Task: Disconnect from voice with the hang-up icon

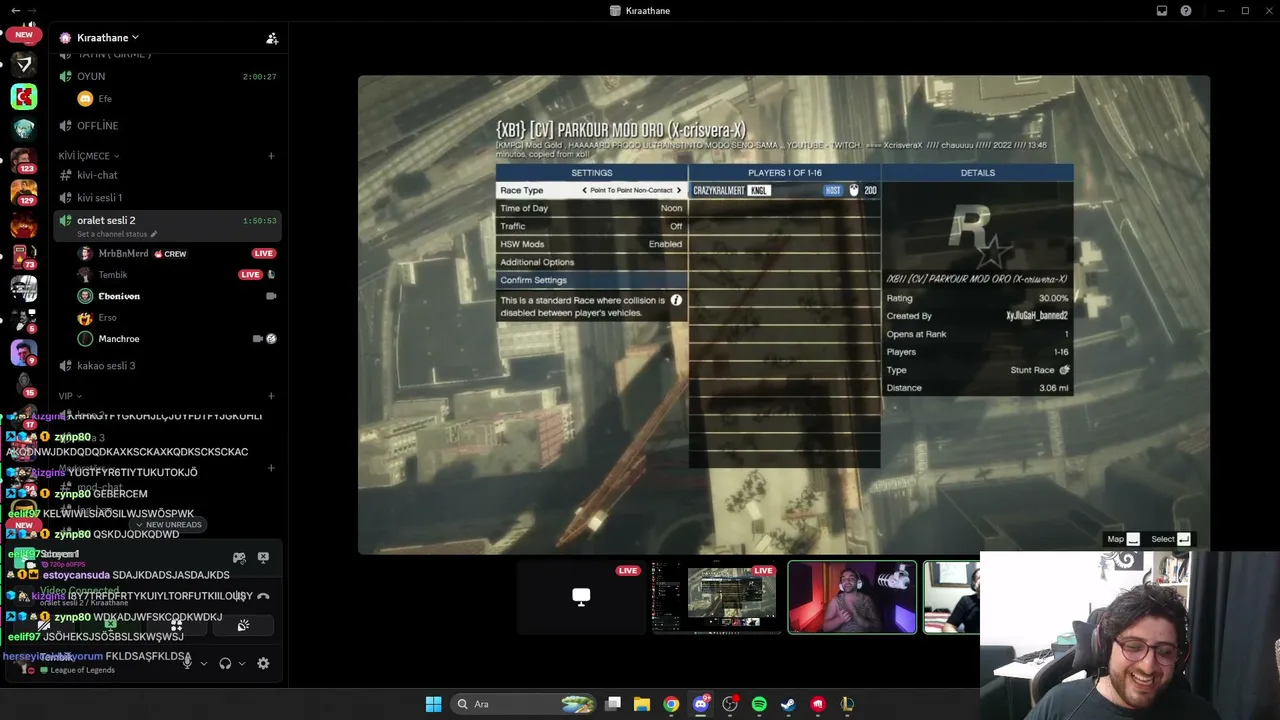Action: point(263,596)
